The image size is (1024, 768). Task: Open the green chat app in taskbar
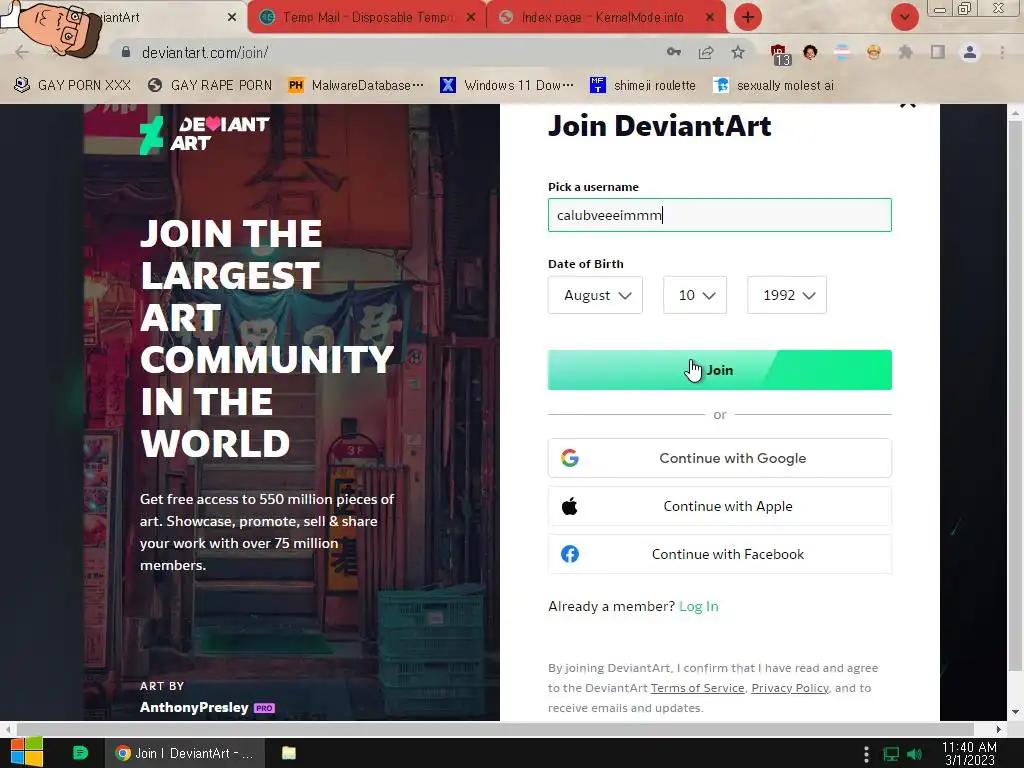pyautogui.click(x=80, y=753)
